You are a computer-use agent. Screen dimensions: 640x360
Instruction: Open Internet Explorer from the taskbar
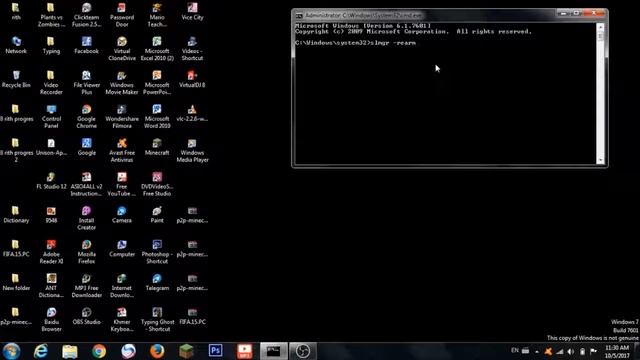(x=41, y=351)
